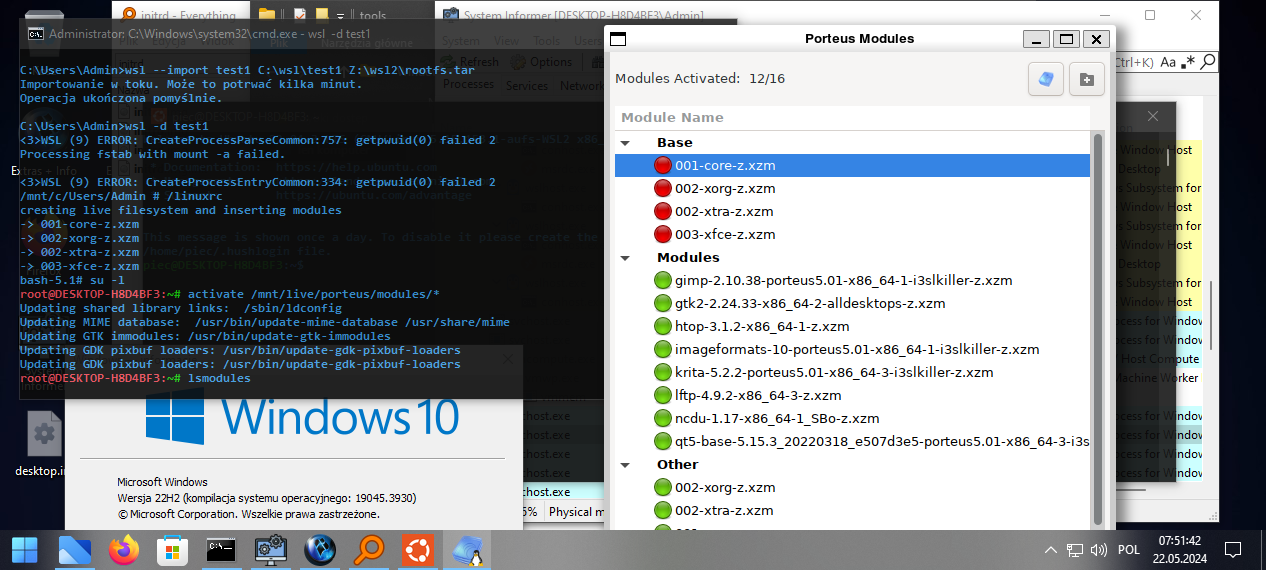1266x570 pixels.
Task: Show hidden system tray icons
Action: pyautogui.click(x=1050, y=550)
